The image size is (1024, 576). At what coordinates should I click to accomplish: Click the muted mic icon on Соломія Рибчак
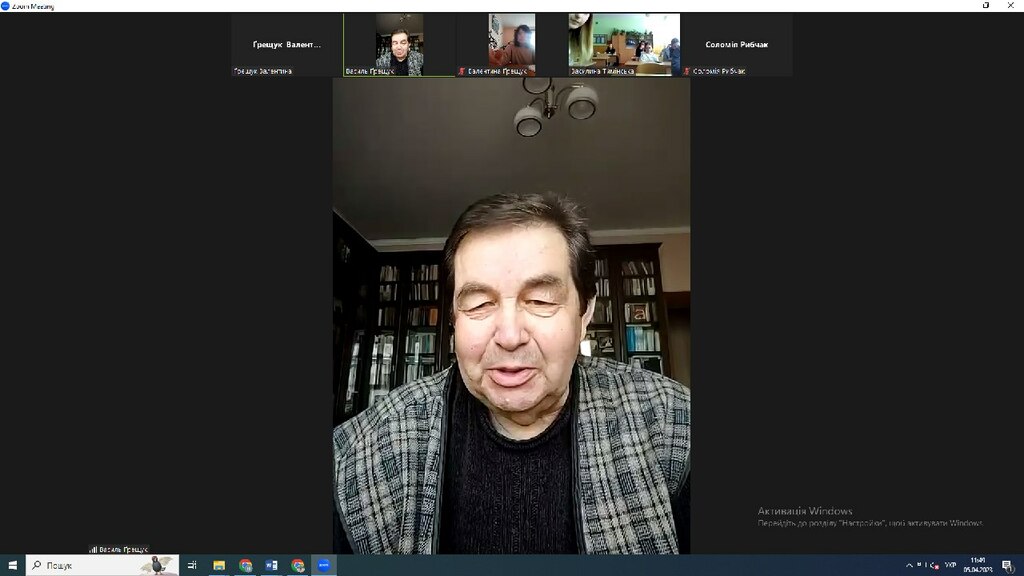click(687, 71)
